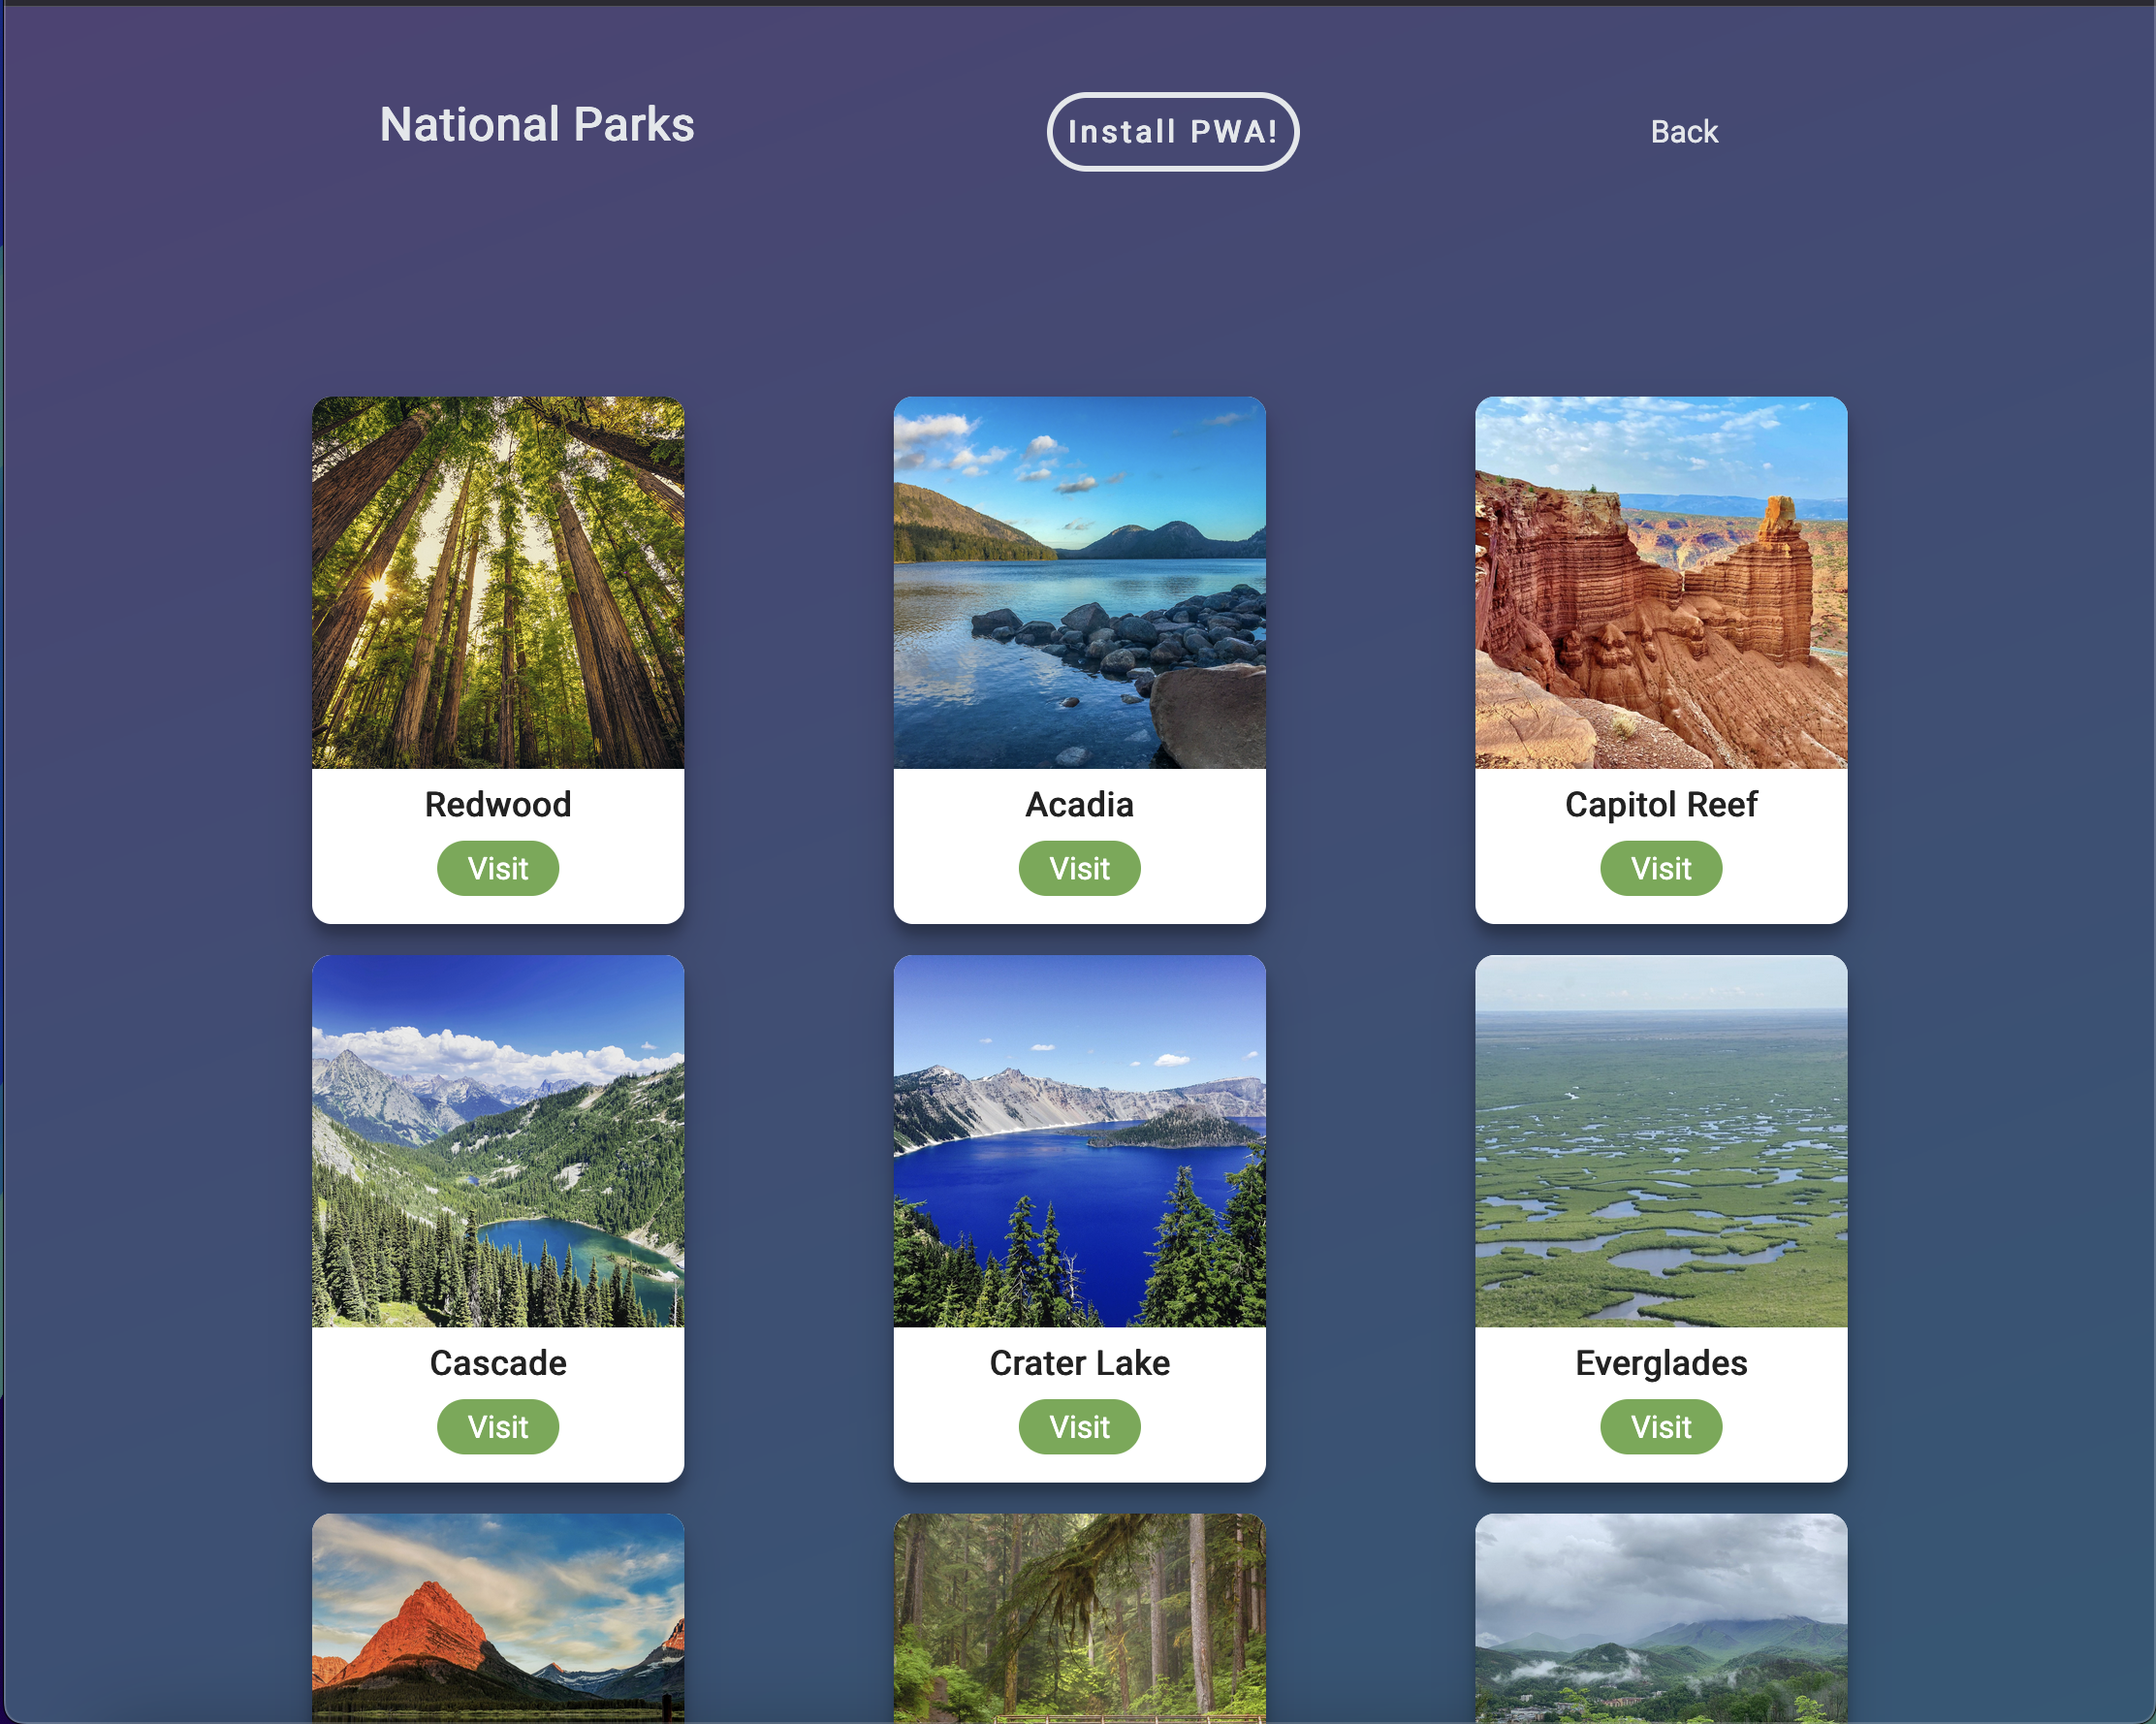Viewport: 2156px width, 1724px height.
Task: Visit the Everglades park page
Action: [1660, 1426]
